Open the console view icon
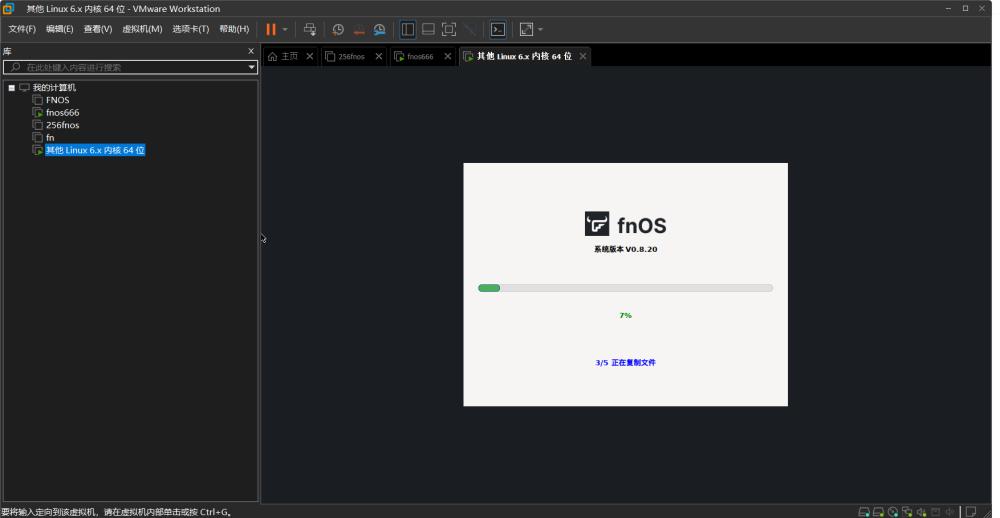1000x518 pixels. pos(497,29)
